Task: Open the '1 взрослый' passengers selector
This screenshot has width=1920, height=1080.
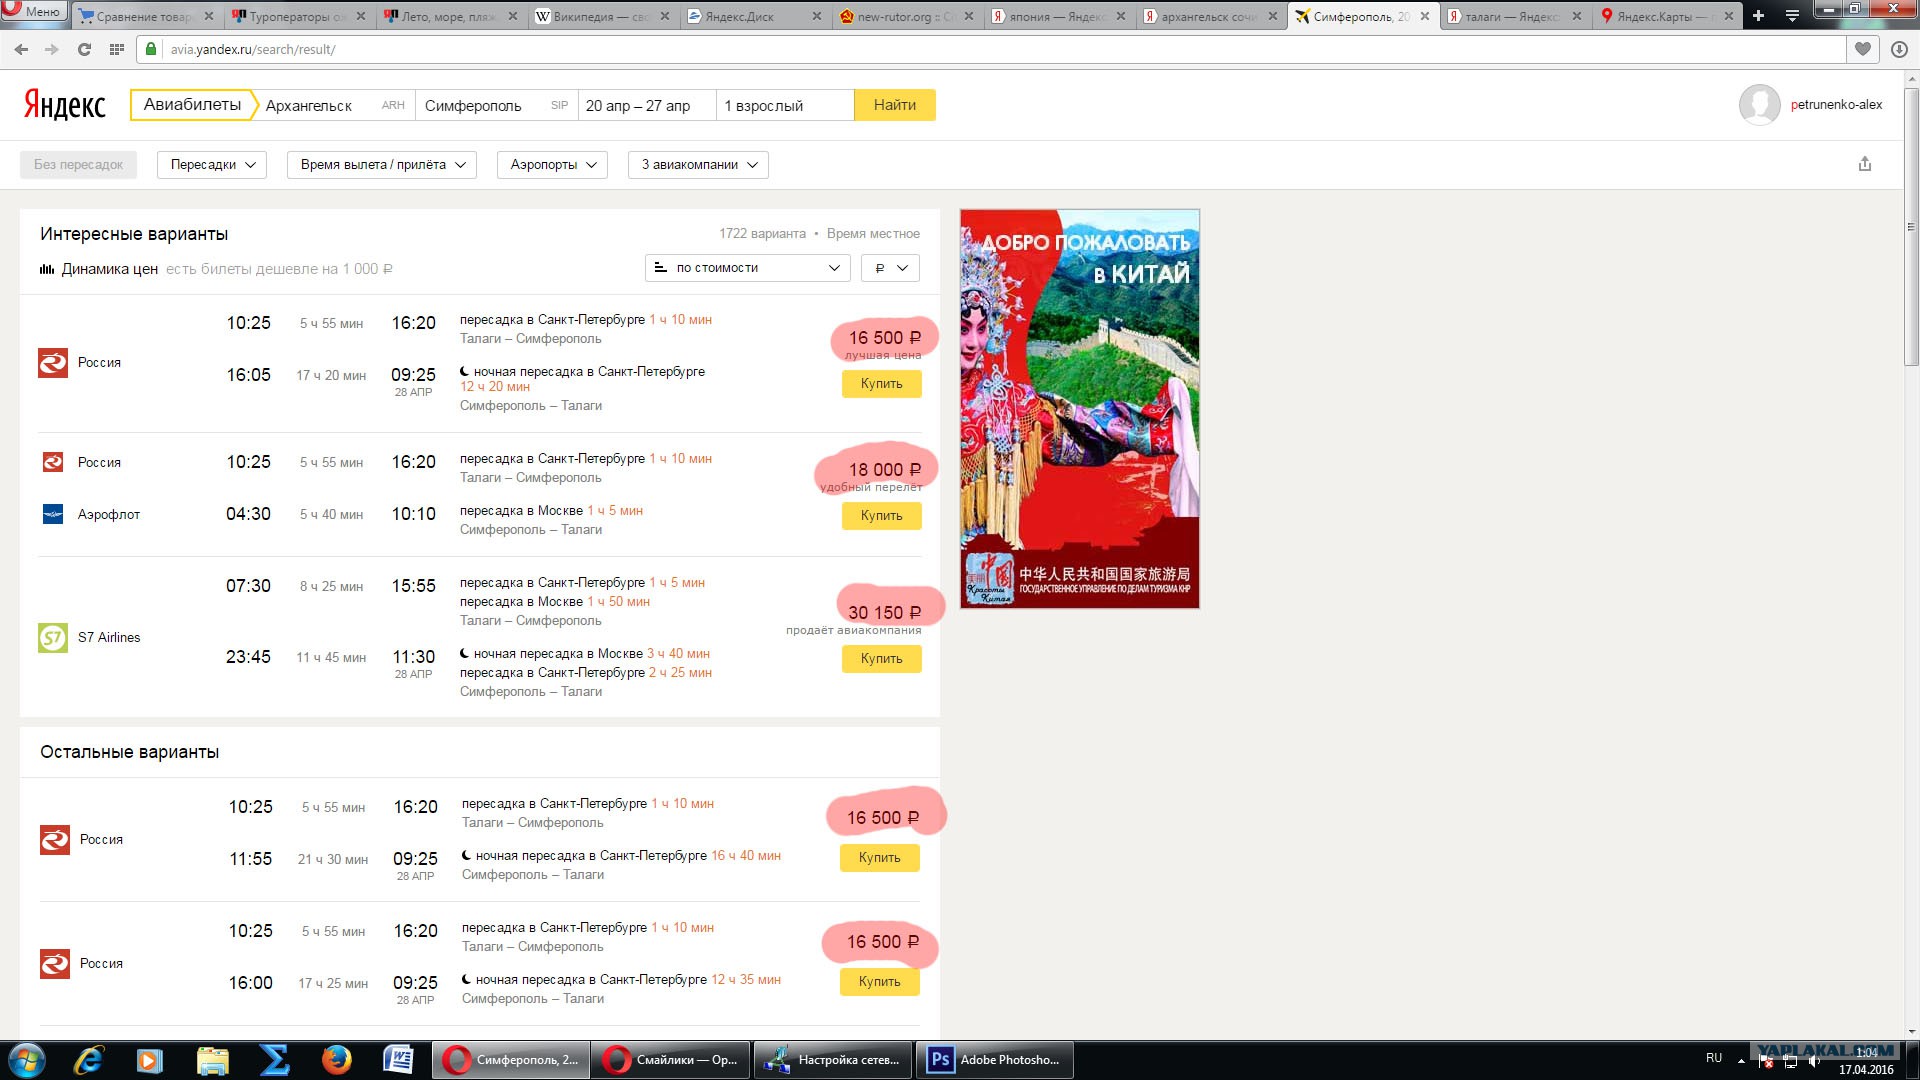Action: [x=785, y=105]
